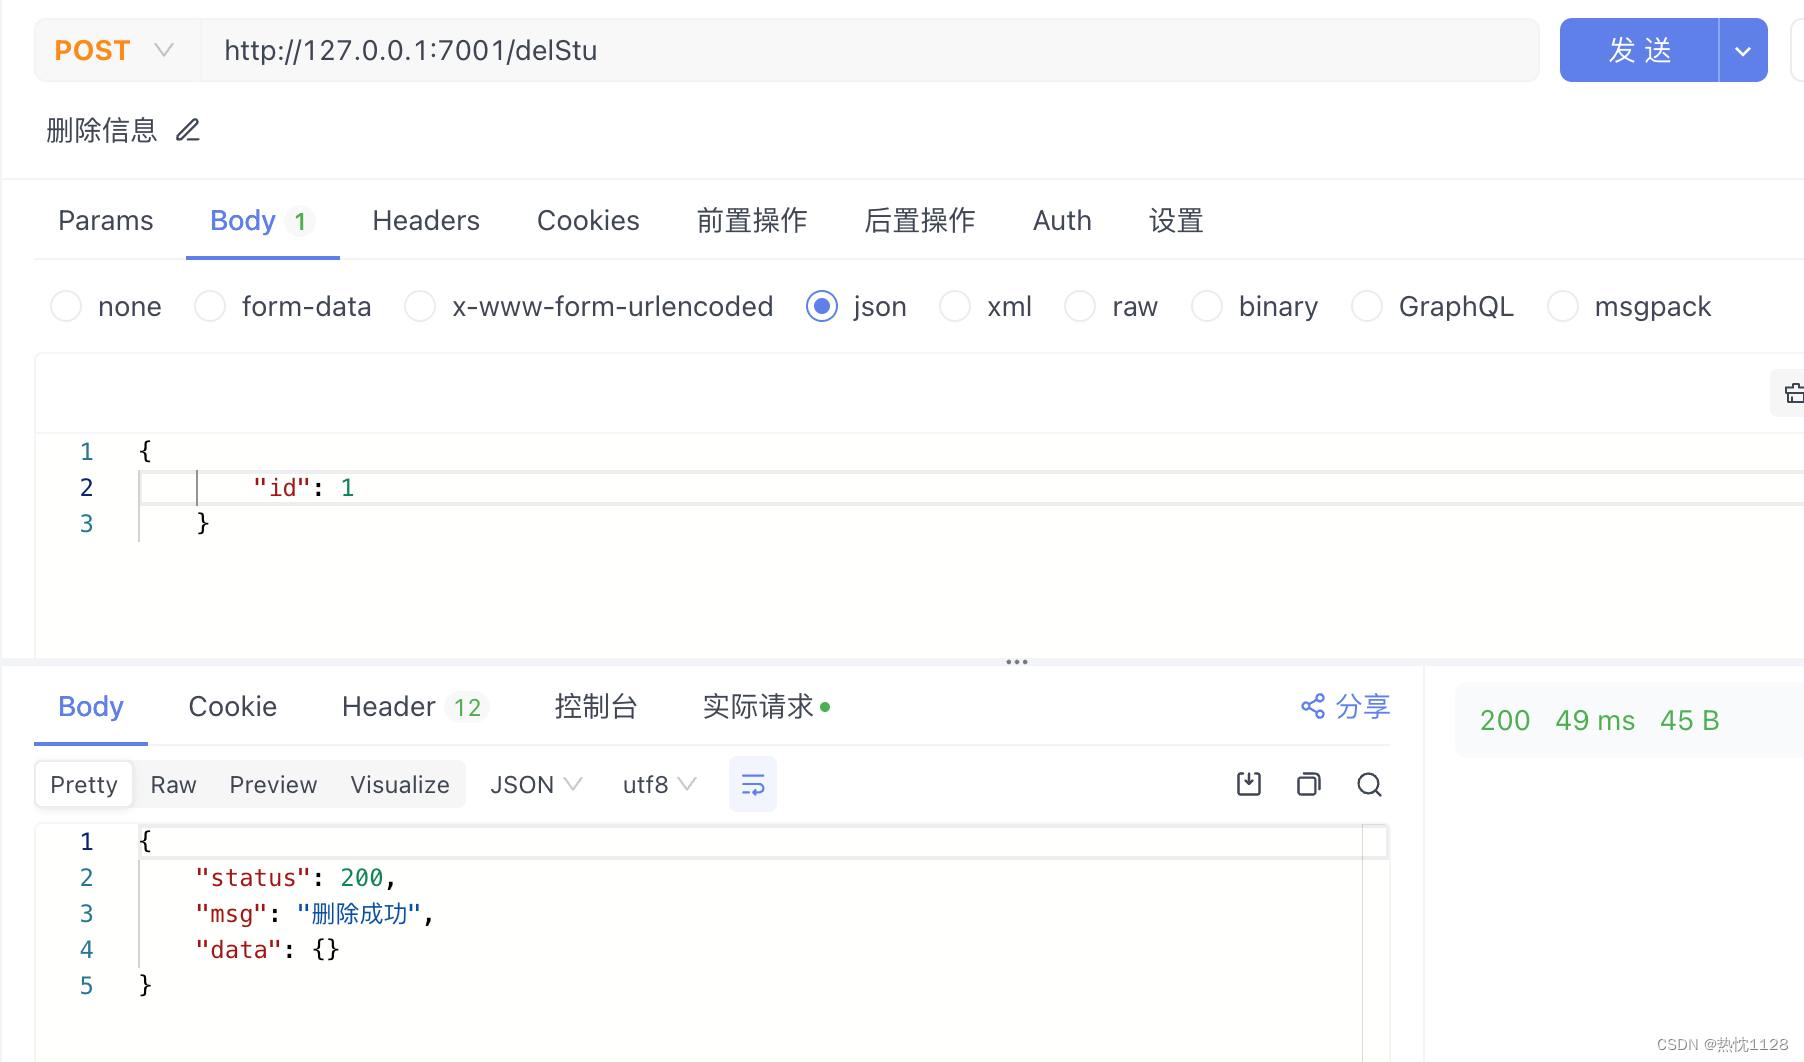Open the response Header 12 tab
Screen dimensions: 1804x1062
click(x=414, y=706)
